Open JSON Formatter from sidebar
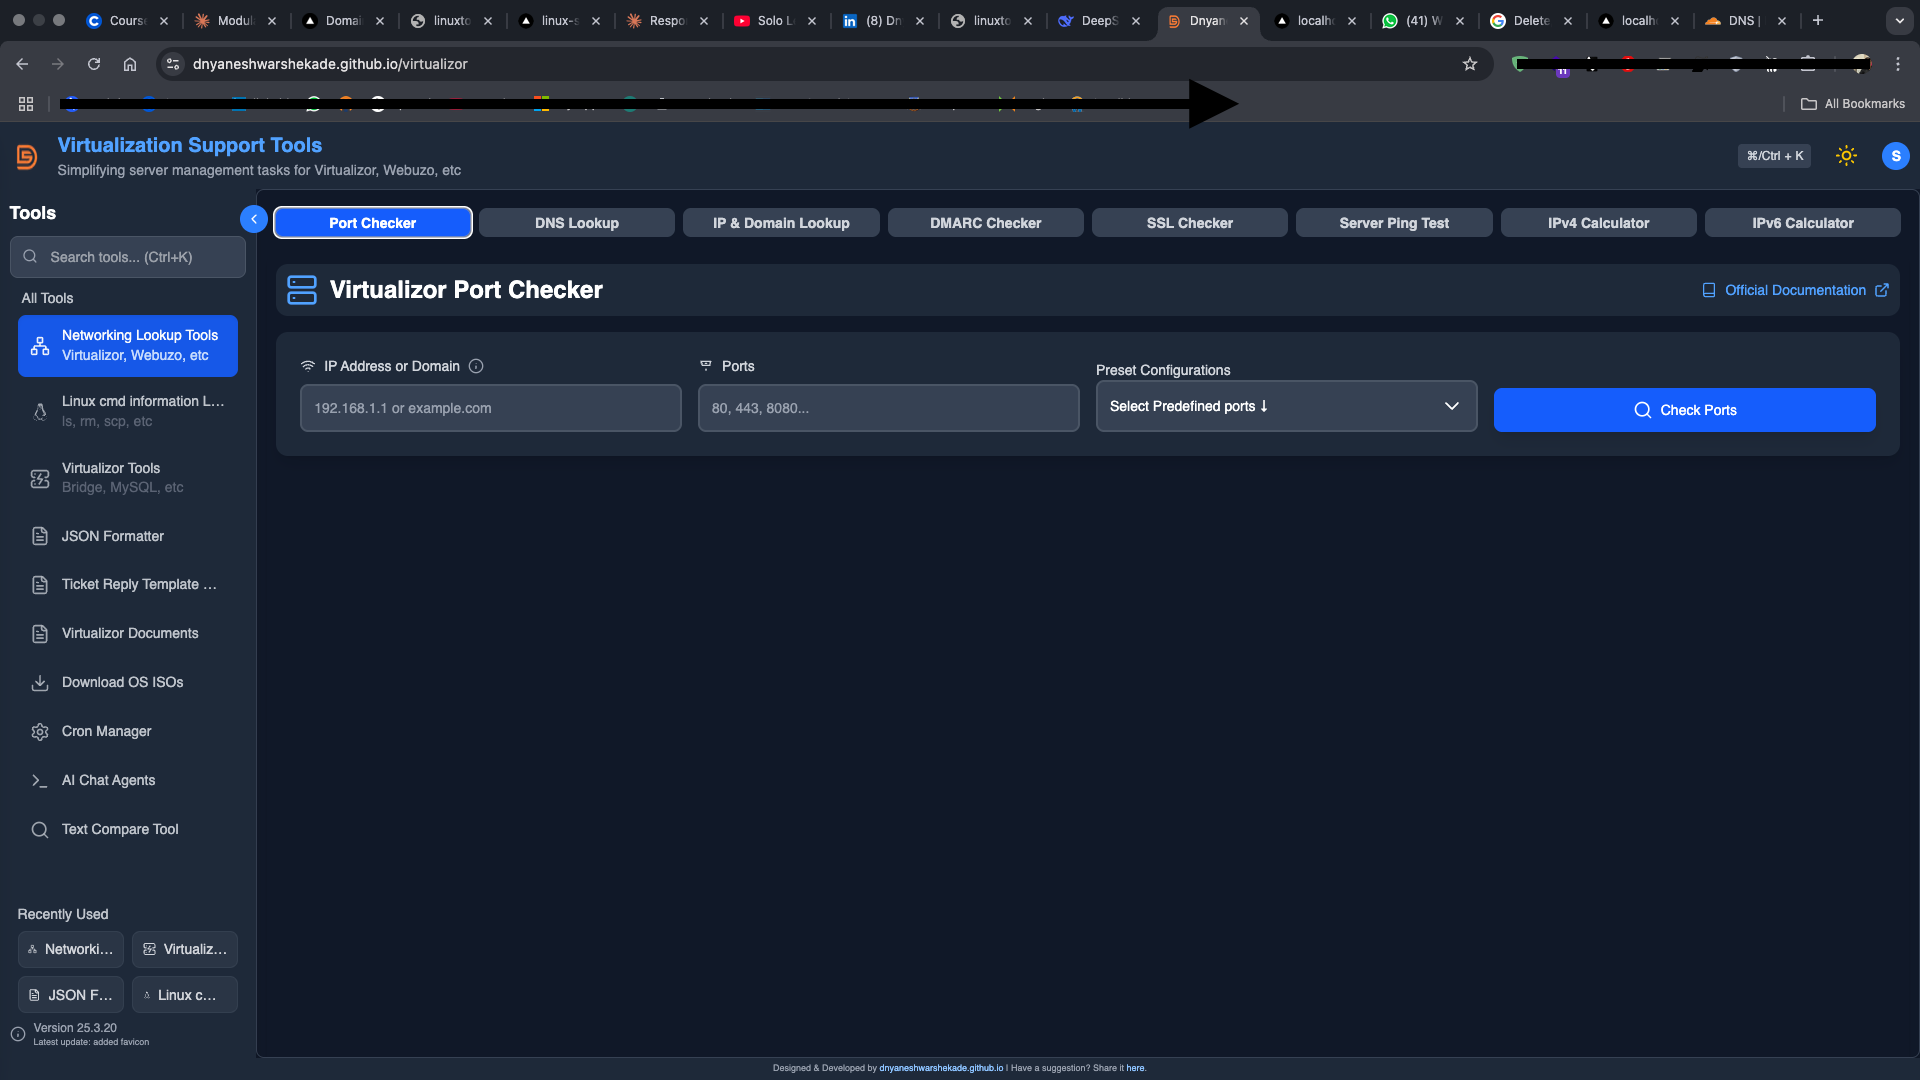This screenshot has height=1080, width=1920. [x=128, y=537]
